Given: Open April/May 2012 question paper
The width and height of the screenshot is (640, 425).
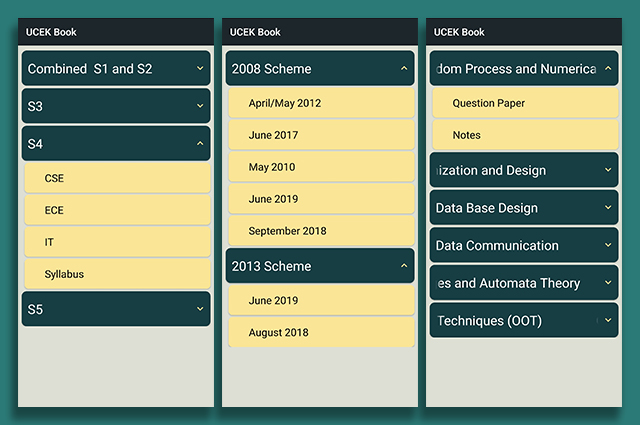Looking at the screenshot, I should point(320,103).
